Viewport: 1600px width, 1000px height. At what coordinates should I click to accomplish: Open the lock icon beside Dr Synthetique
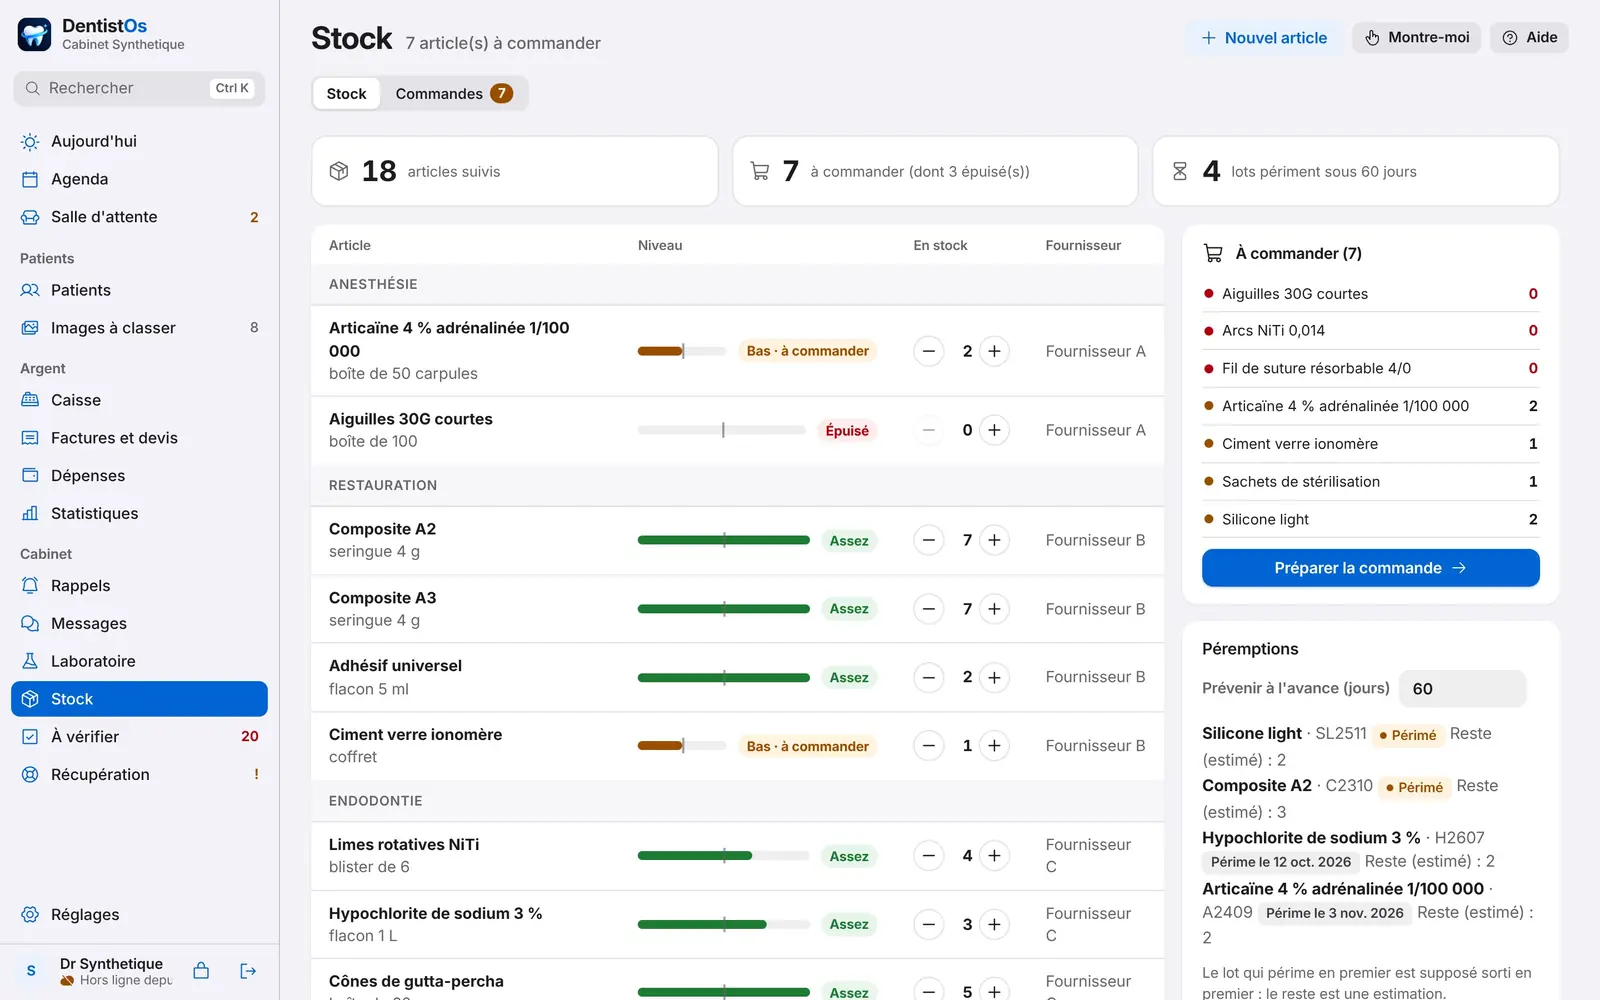(201, 971)
